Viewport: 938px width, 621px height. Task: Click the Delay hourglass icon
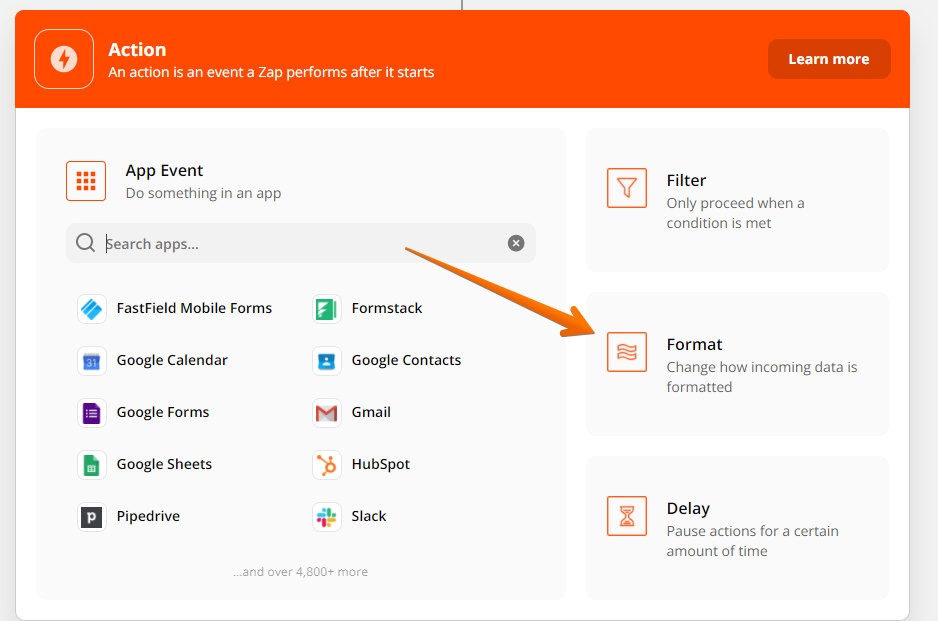pos(627,516)
